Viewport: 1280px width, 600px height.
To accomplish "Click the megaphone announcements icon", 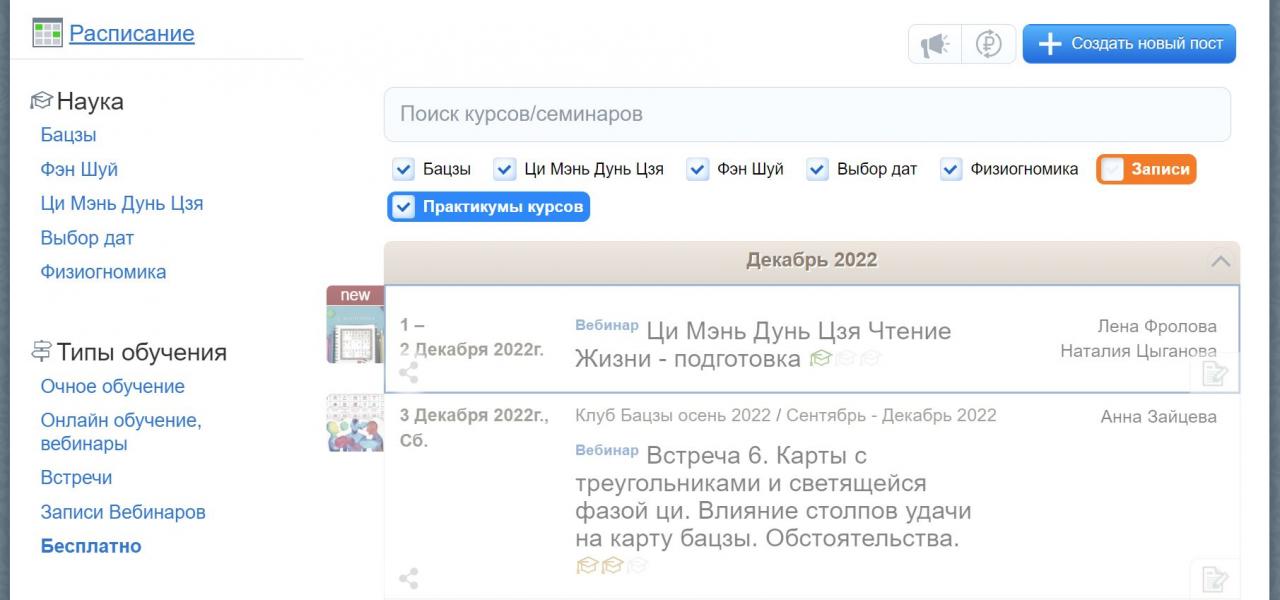I will tap(935, 44).
